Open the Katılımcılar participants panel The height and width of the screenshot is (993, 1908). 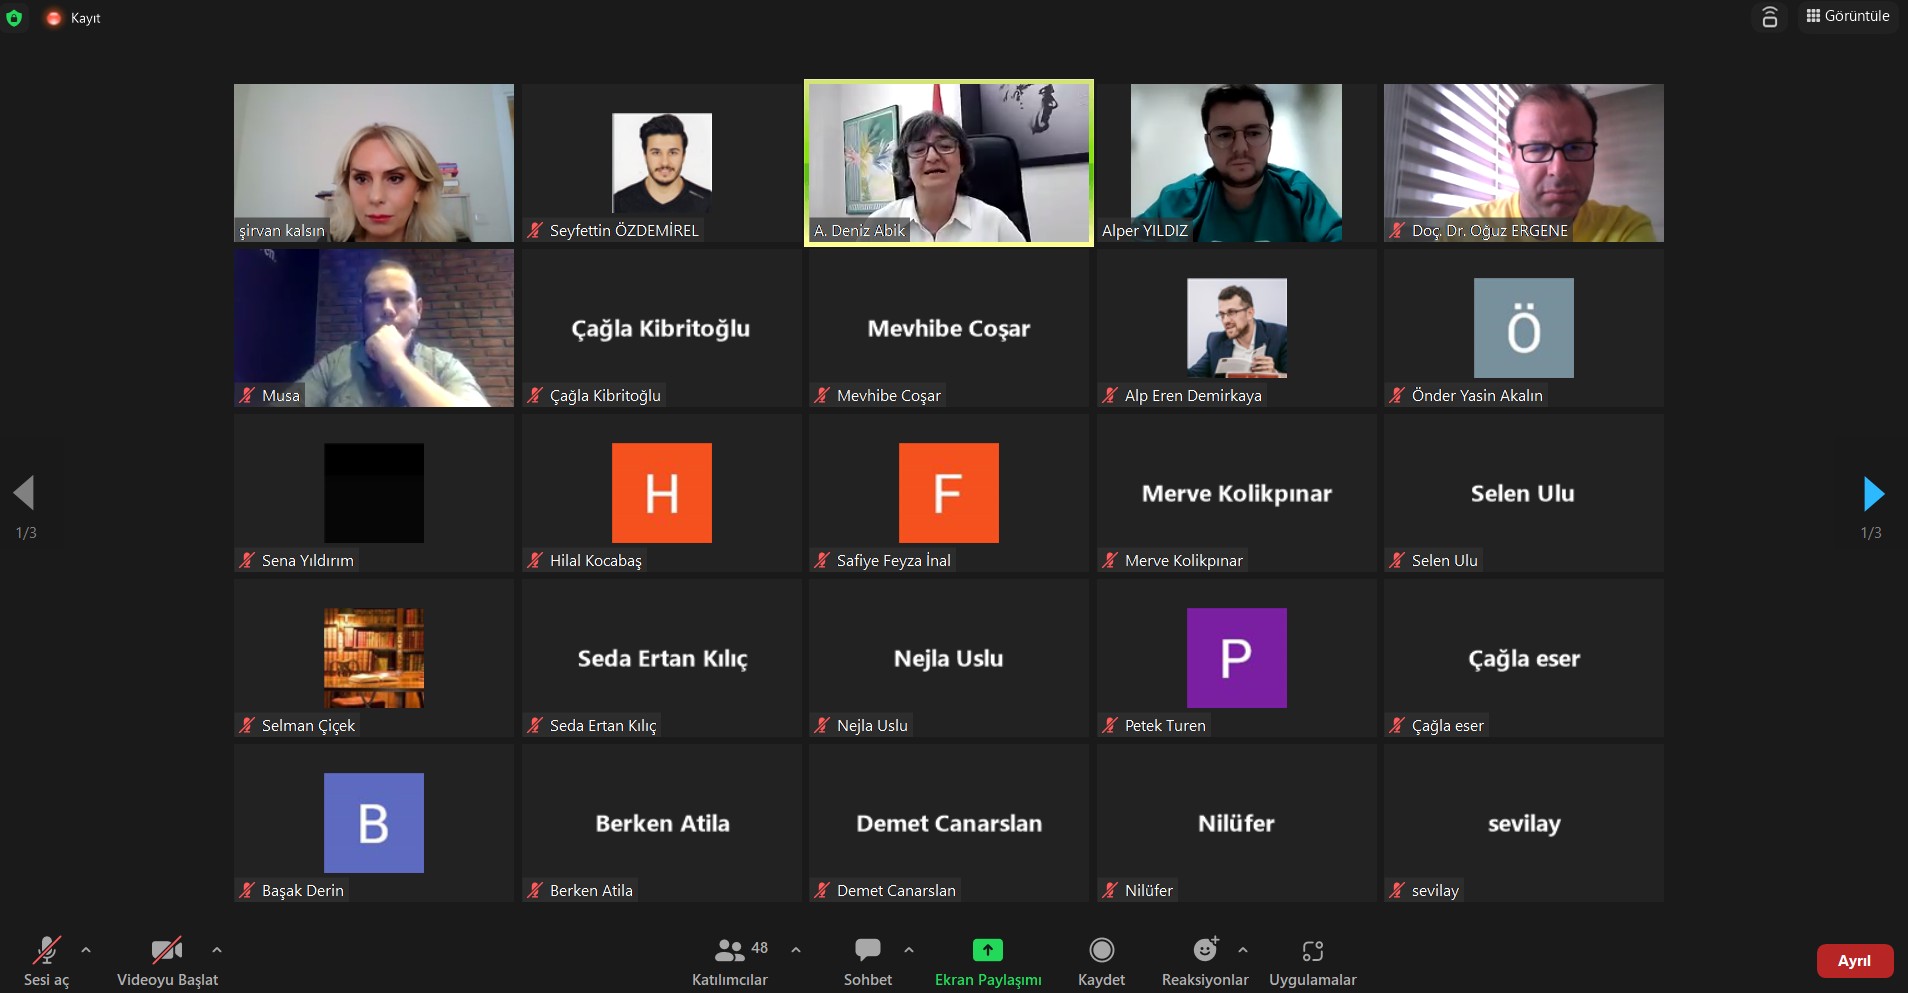click(x=729, y=962)
